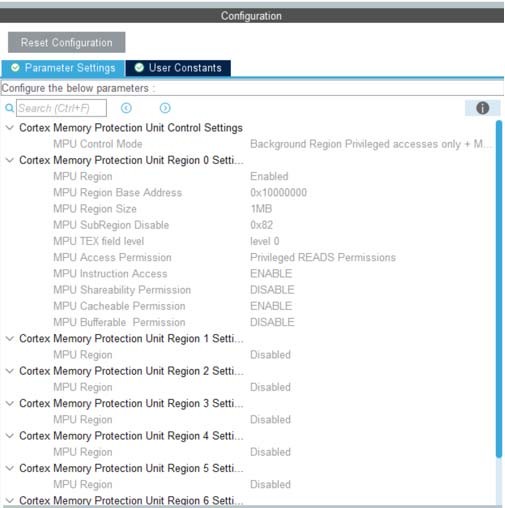Change Region 0 MPU Region Enabled value
505x508 pixels.
269,176
